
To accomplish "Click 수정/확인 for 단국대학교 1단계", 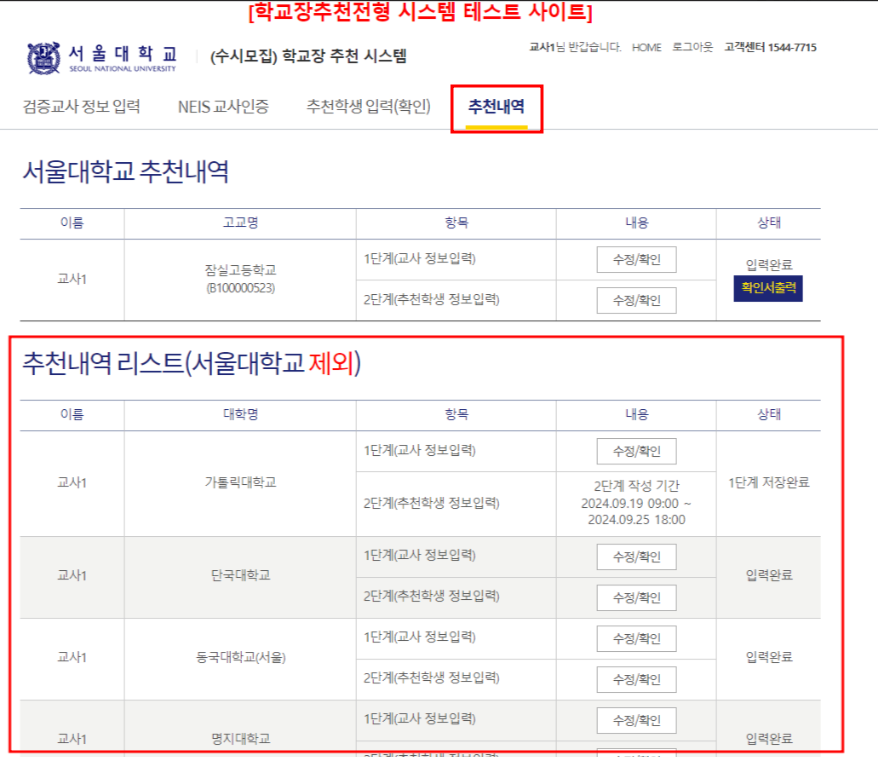I will [637, 557].
